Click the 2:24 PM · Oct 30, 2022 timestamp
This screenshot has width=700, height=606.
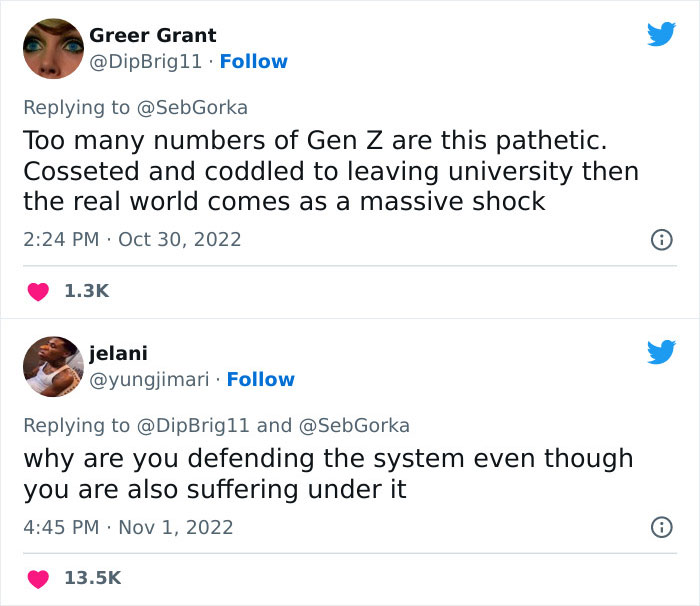[x=132, y=240]
